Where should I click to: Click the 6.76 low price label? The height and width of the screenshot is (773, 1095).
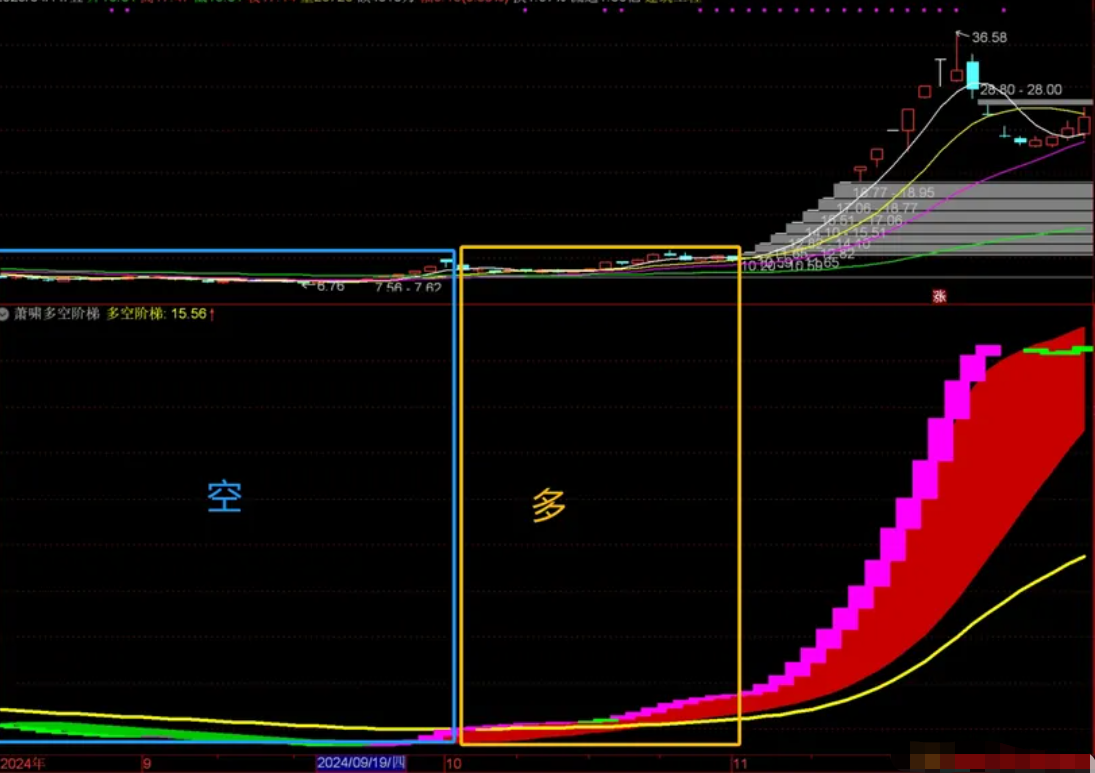[330, 286]
